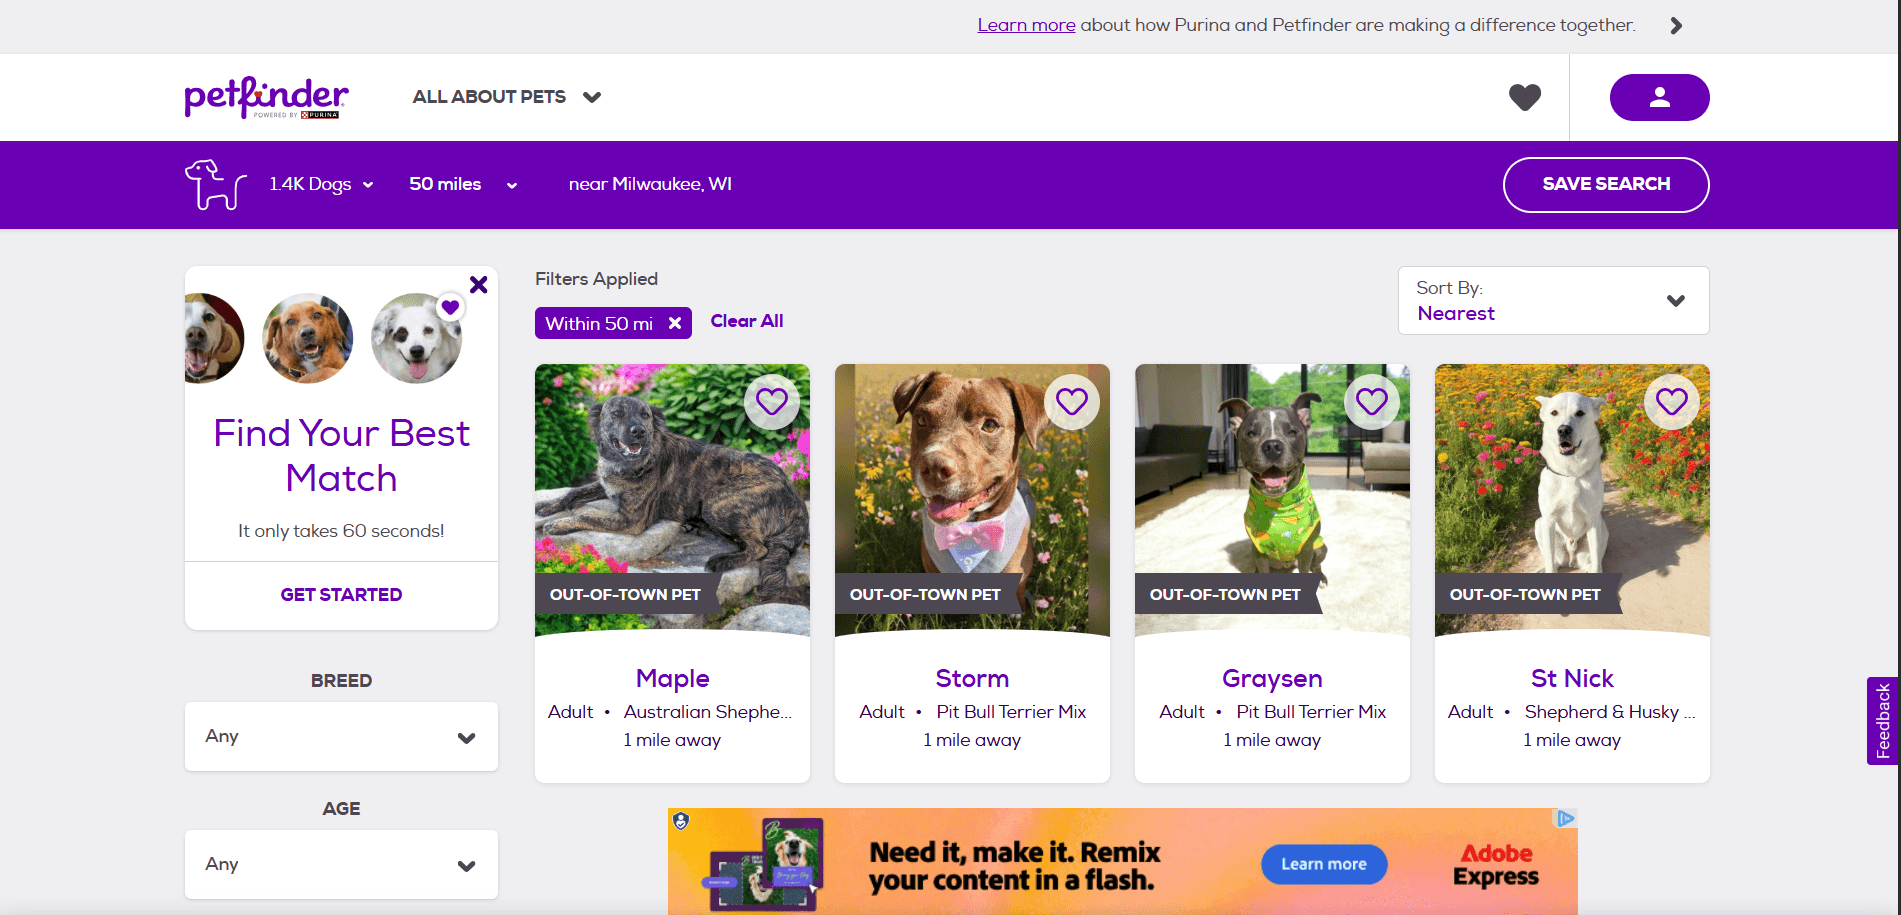Open the Feedback side tab
Image resolution: width=1901 pixels, height=915 pixels.
[1882, 721]
